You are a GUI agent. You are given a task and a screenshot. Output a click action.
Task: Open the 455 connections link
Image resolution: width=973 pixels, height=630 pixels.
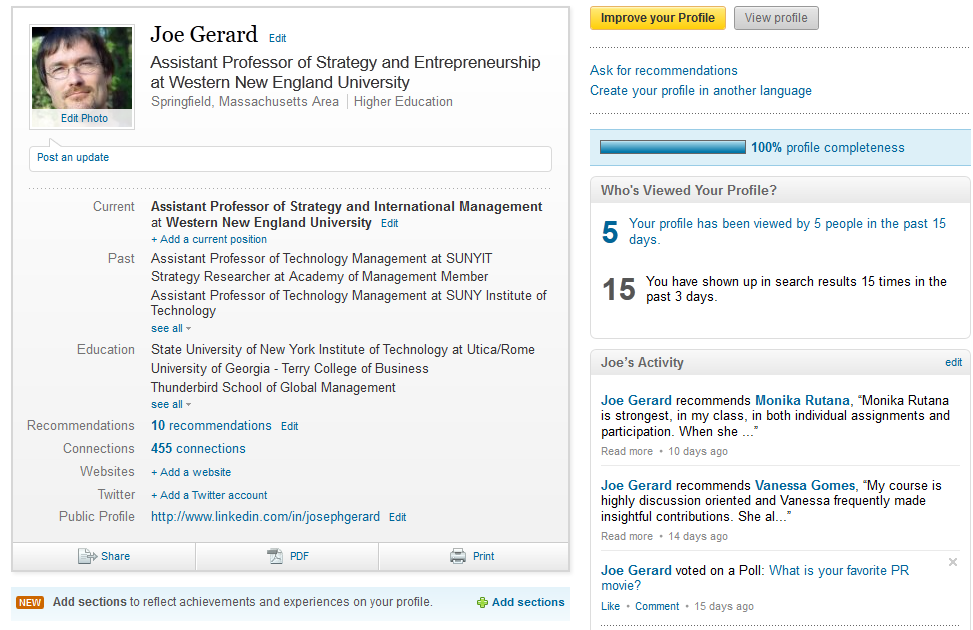coord(199,449)
